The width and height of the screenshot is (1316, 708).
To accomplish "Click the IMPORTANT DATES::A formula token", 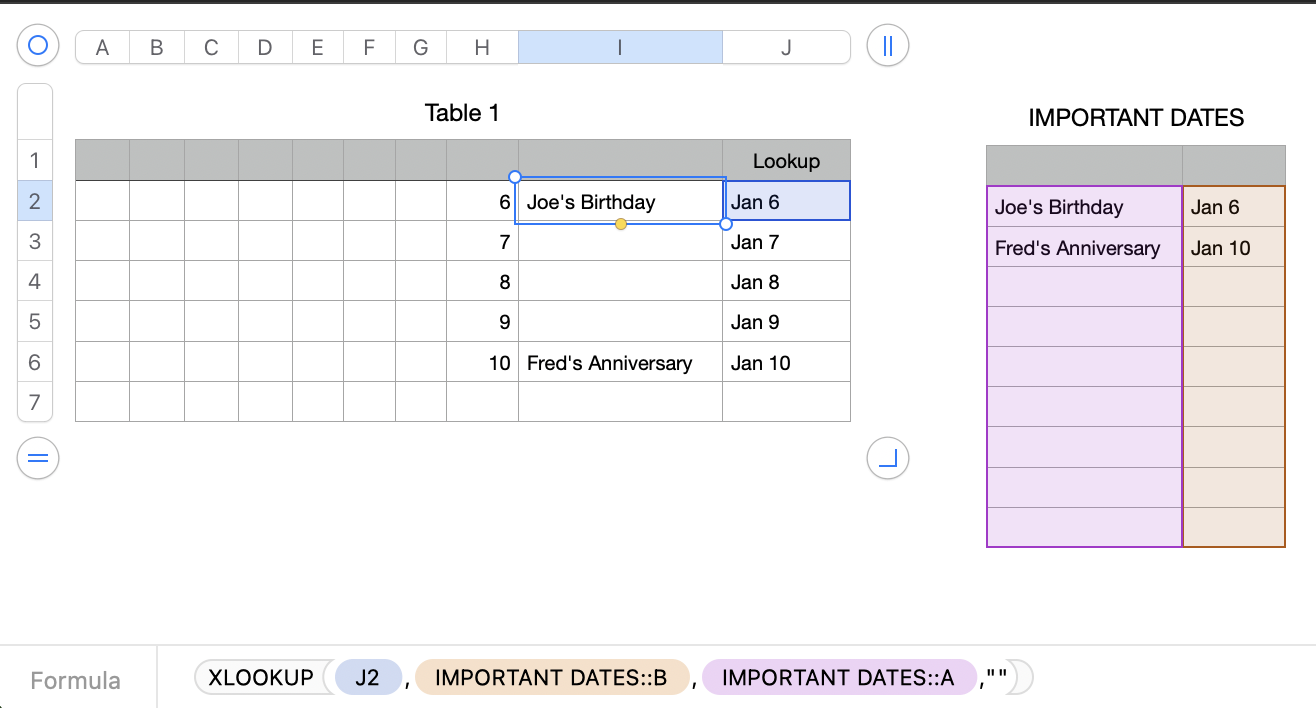I will [838, 678].
